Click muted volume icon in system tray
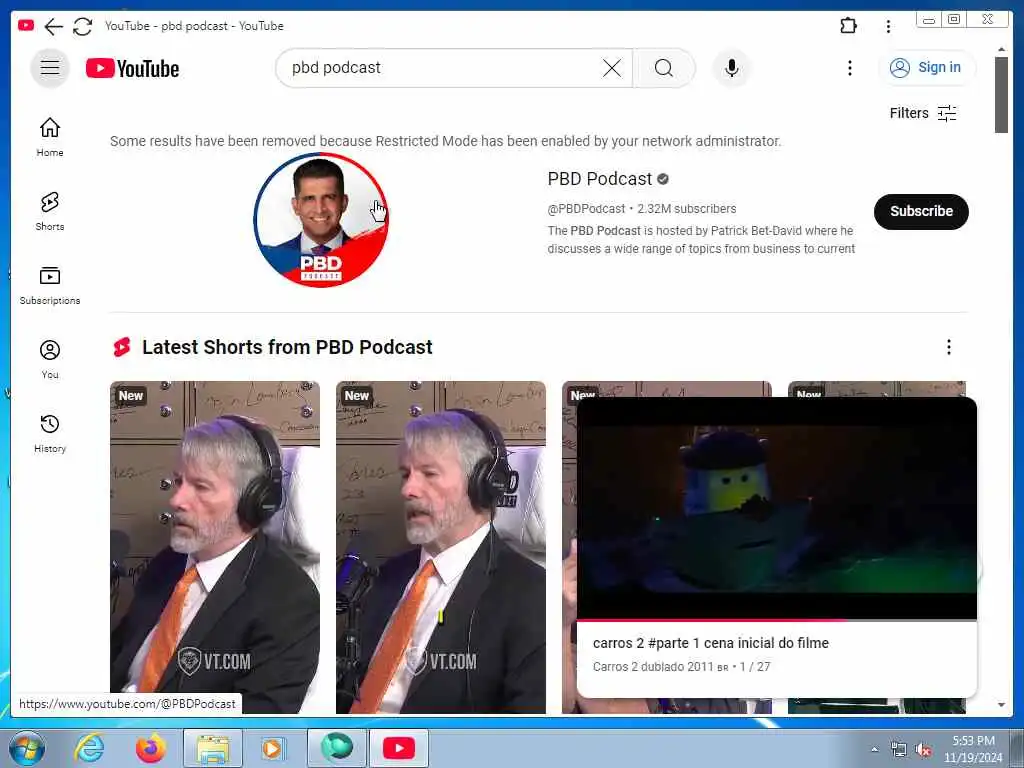Screen dimensions: 1024x768 pos(923,750)
